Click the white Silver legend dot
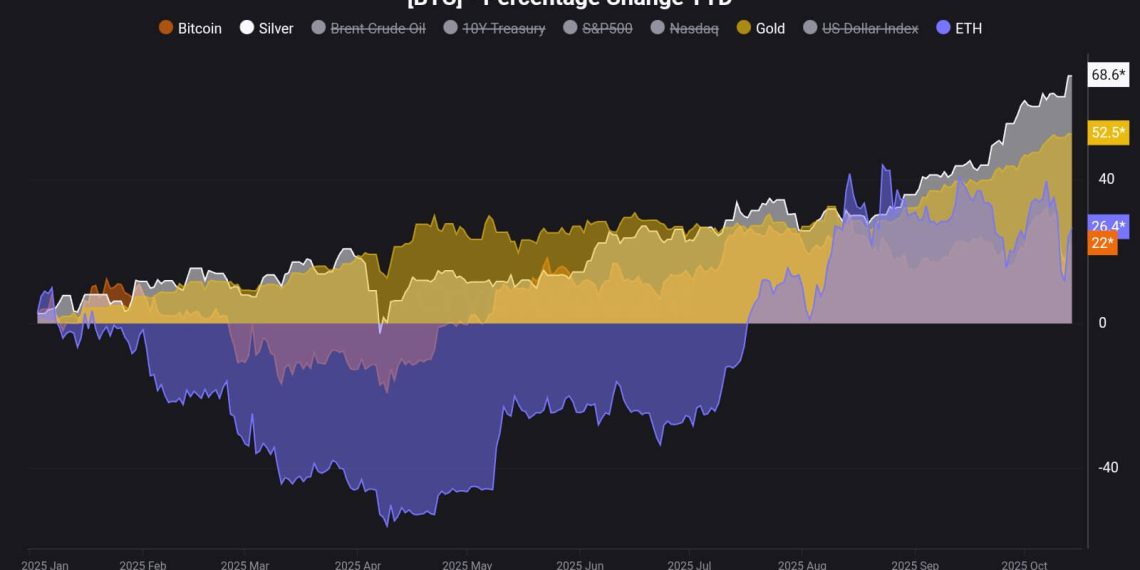The width and height of the screenshot is (1140, 570). coord(247,28)
